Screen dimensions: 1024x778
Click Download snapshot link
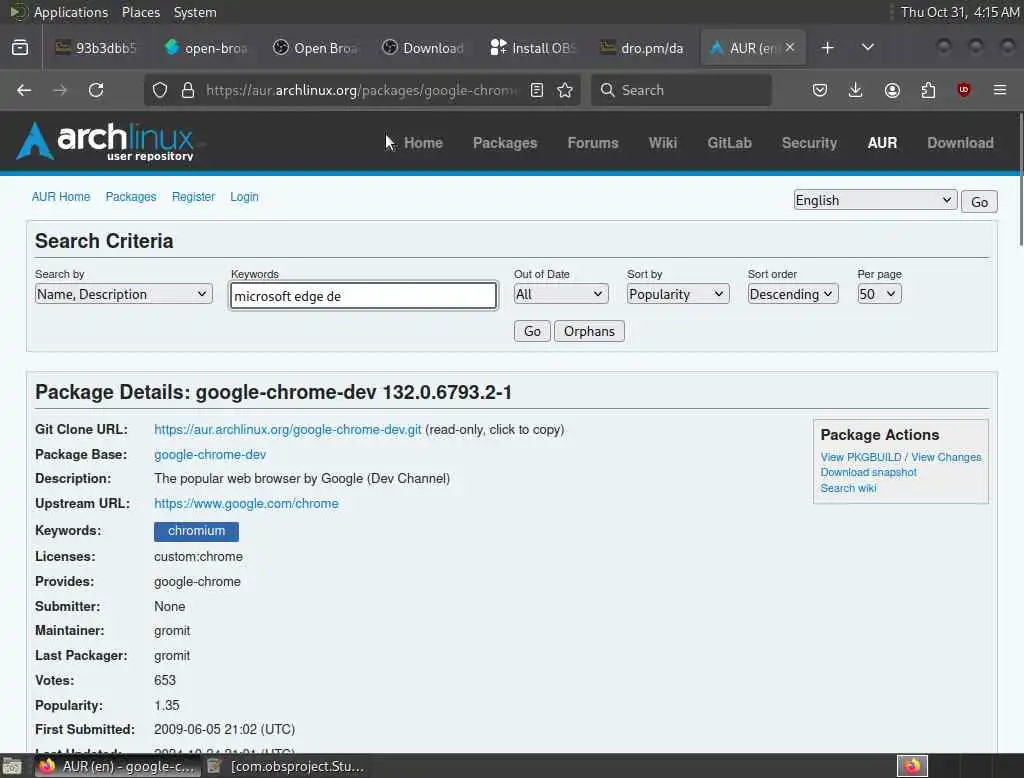click(x=869, y=472)
